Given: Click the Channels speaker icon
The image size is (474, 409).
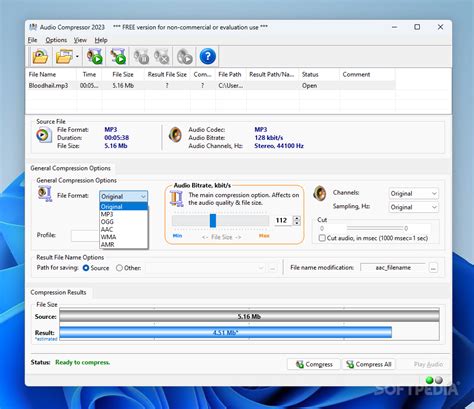Looking at the screenshot, I should coord(320,193).
